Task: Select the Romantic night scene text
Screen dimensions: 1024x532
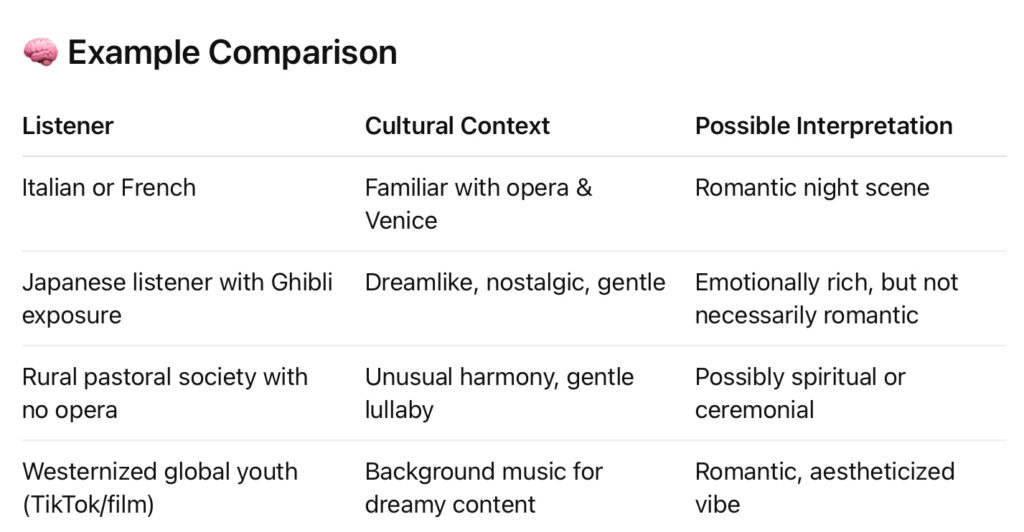Action: click(812, 188)
